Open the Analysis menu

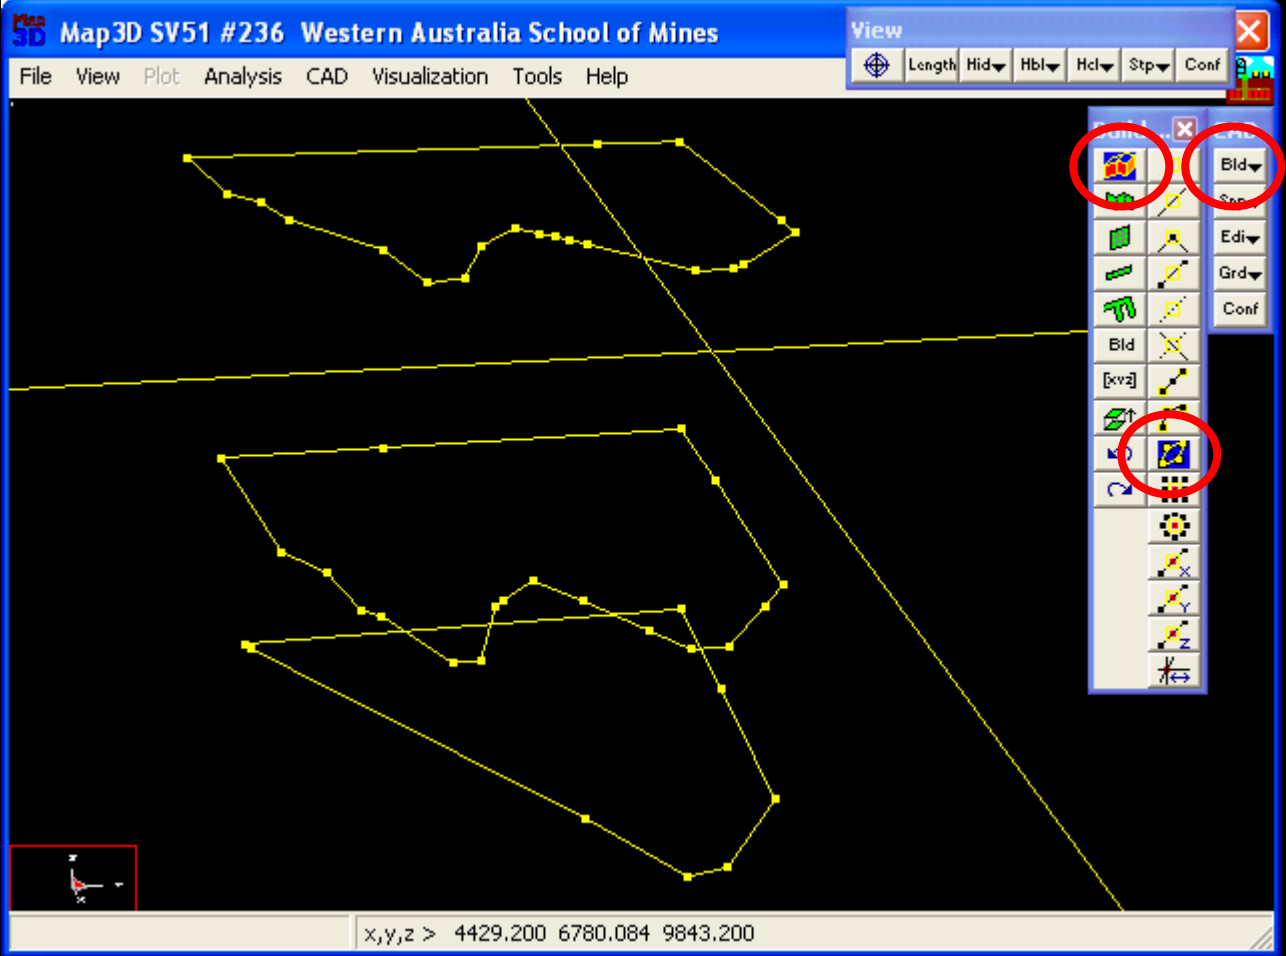click(x=243, y=76)
